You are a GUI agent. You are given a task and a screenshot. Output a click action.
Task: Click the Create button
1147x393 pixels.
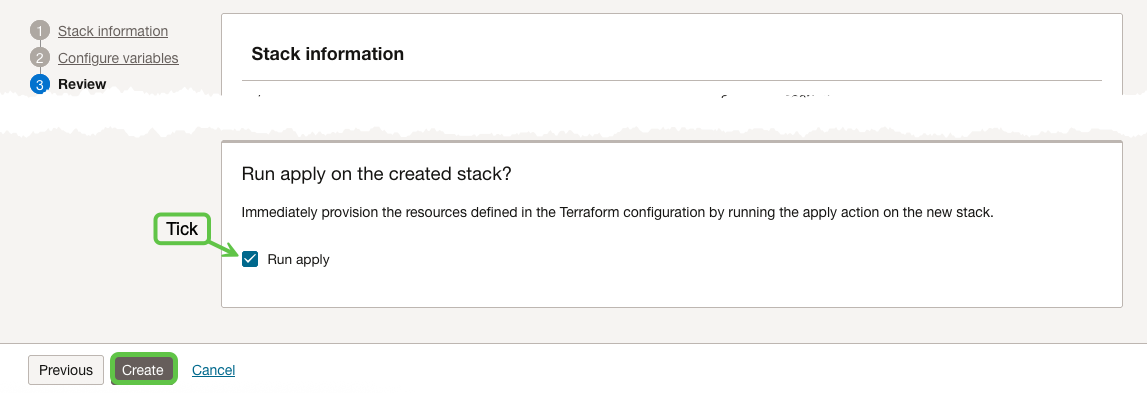point(143,370)
